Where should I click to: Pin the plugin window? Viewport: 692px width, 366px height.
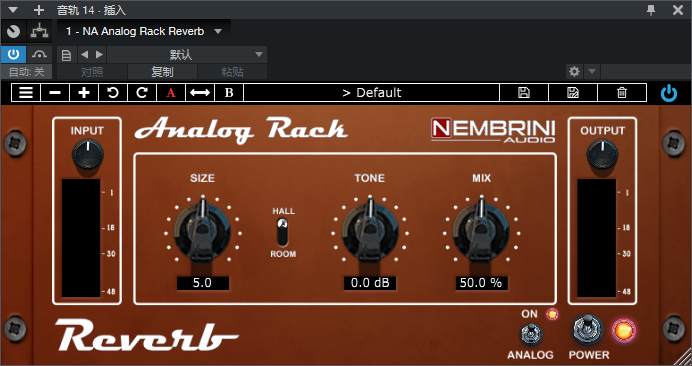coord(651,10)
